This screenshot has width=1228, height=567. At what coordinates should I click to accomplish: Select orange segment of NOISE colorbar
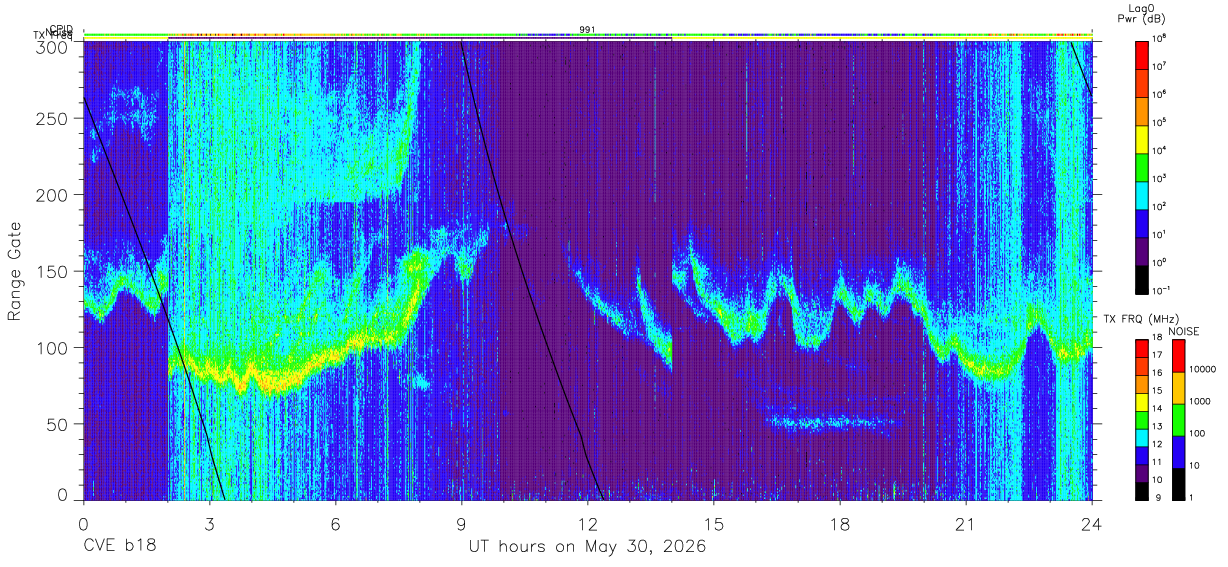(x=1178, y=388)
